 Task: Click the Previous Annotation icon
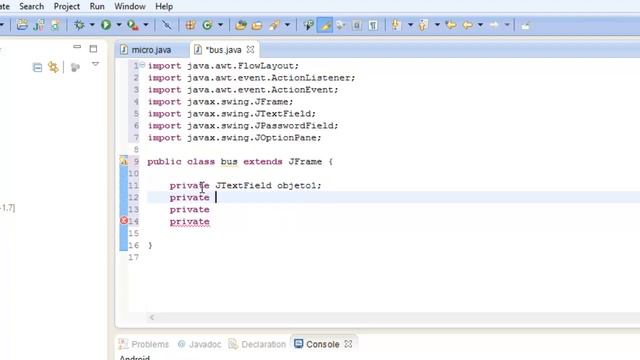click(423, 25)
